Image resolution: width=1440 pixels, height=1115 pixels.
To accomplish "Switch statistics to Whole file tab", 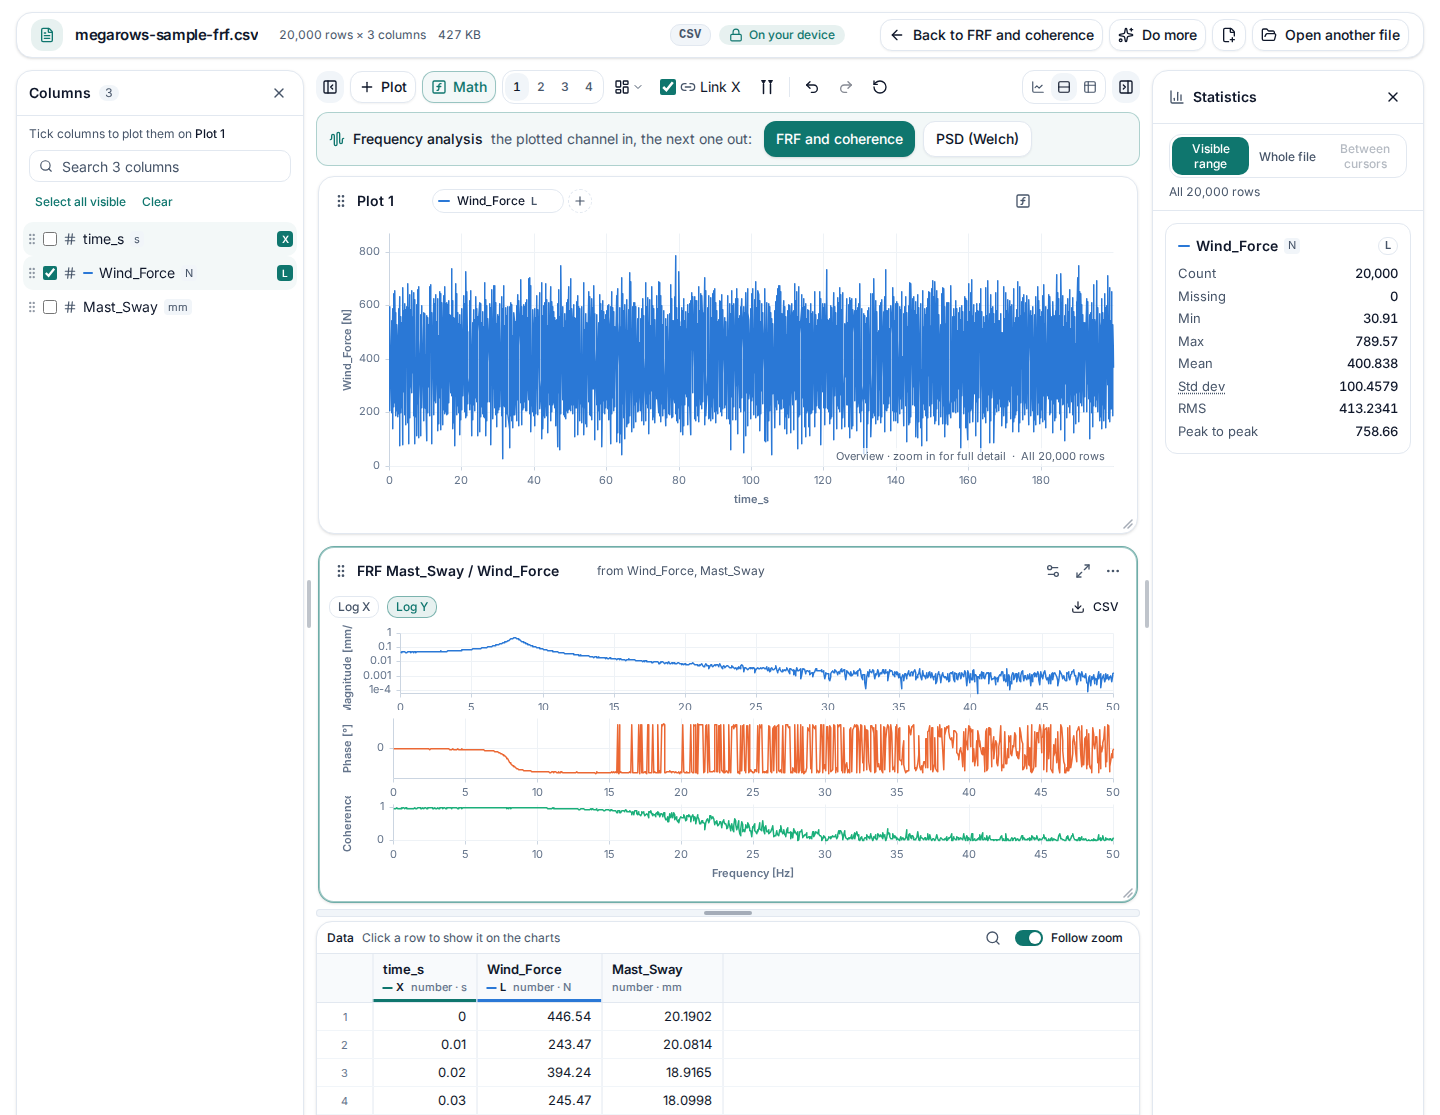I will (1287, 157).
